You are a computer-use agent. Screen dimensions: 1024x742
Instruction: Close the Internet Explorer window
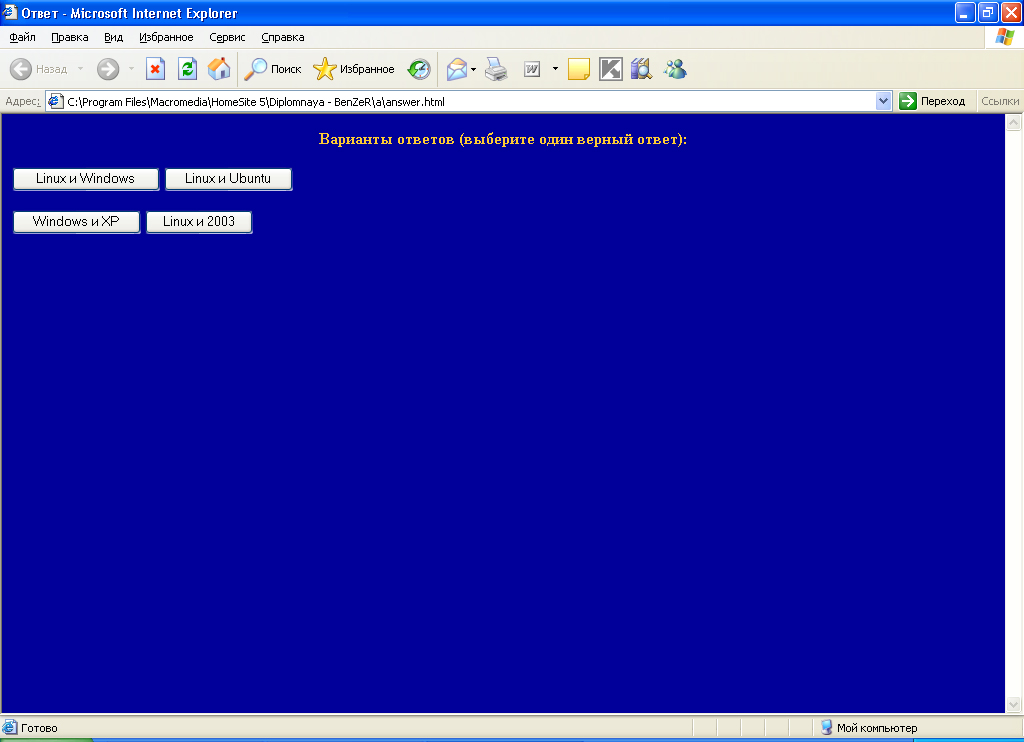click(x=1011, y=12)
